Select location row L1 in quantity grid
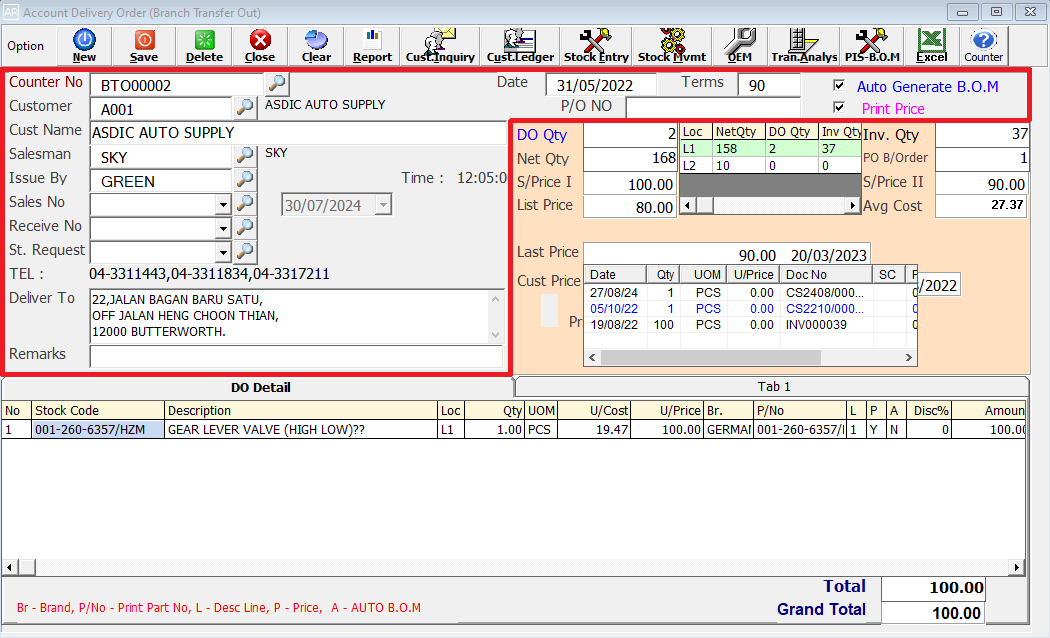Viewport: 1050px width, 638px height. (770, 149)
